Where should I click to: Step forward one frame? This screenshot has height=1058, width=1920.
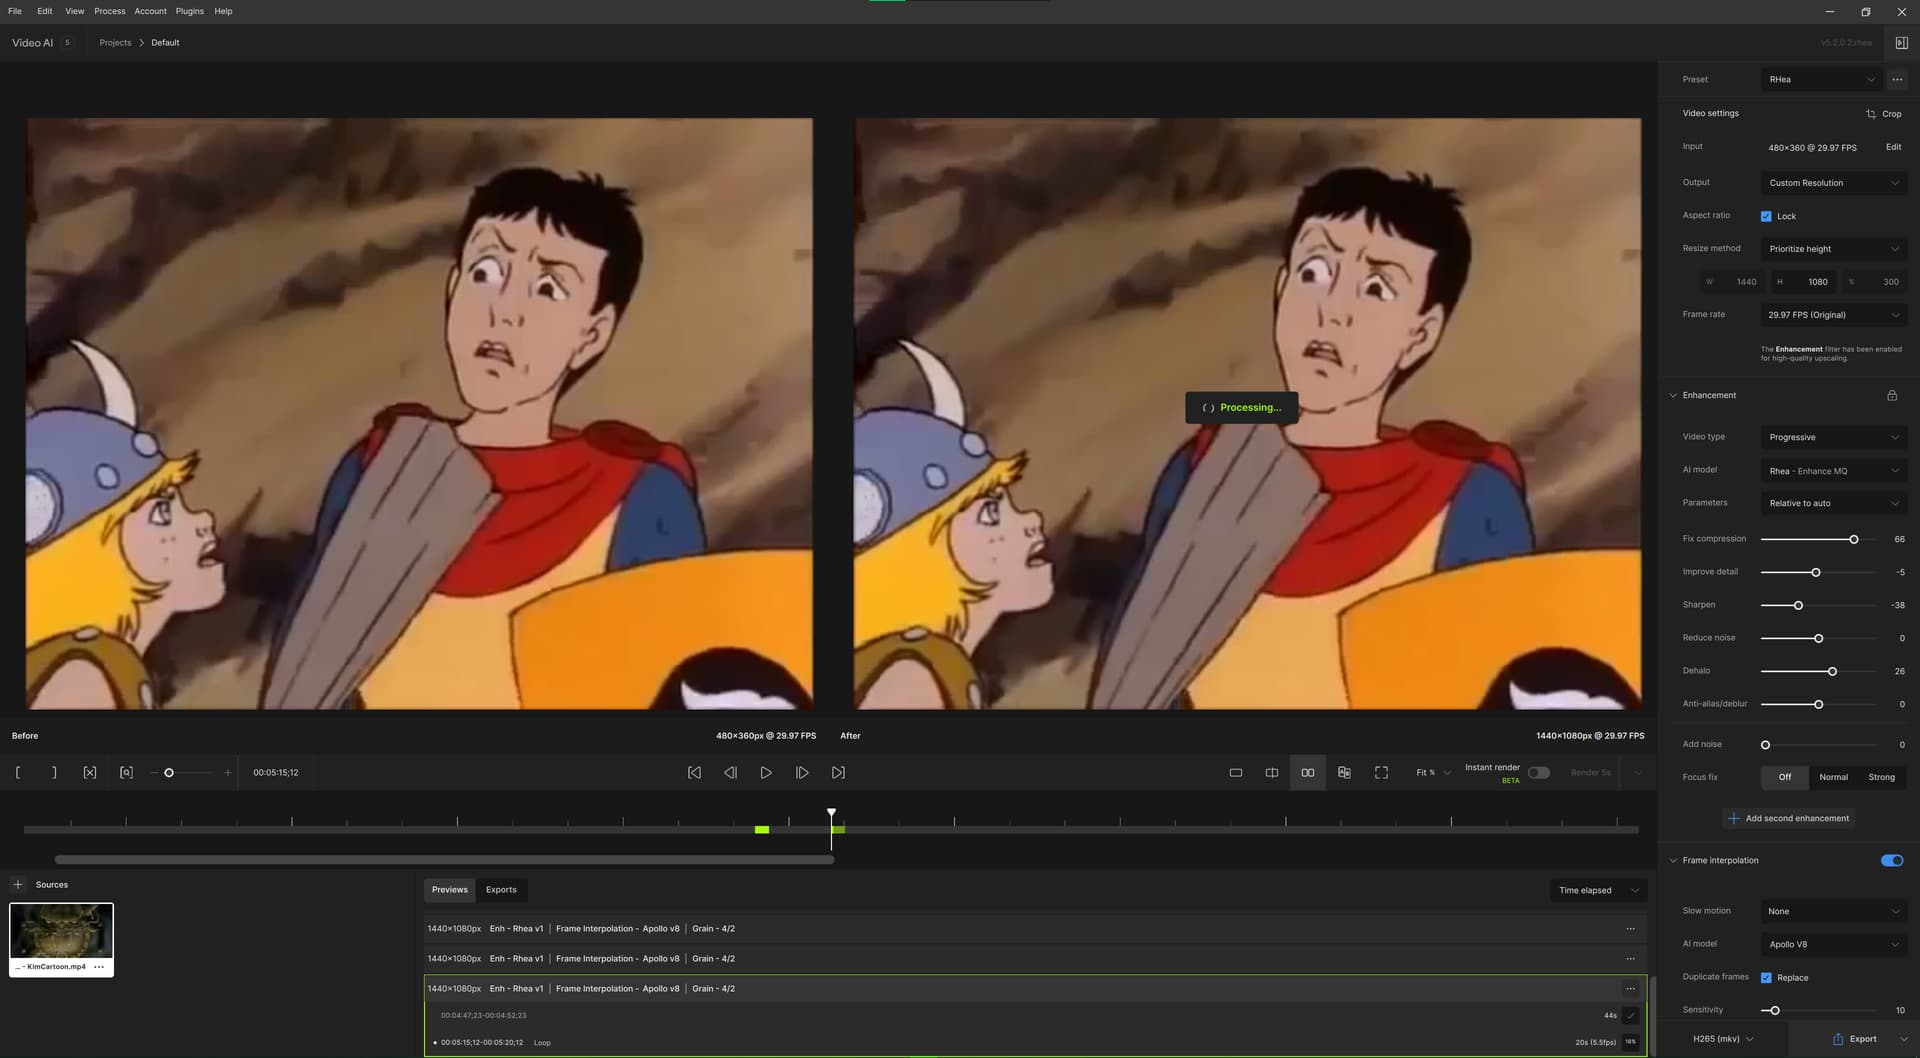click(802, 773)
